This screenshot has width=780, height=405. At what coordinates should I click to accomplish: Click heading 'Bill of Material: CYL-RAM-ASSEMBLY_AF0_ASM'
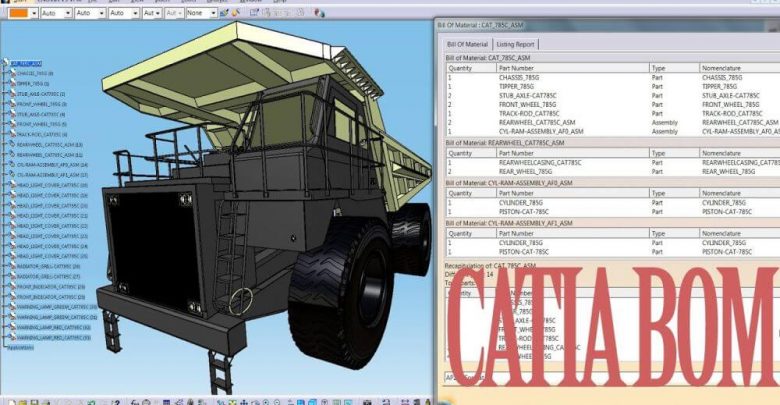(x=509, y=183)
